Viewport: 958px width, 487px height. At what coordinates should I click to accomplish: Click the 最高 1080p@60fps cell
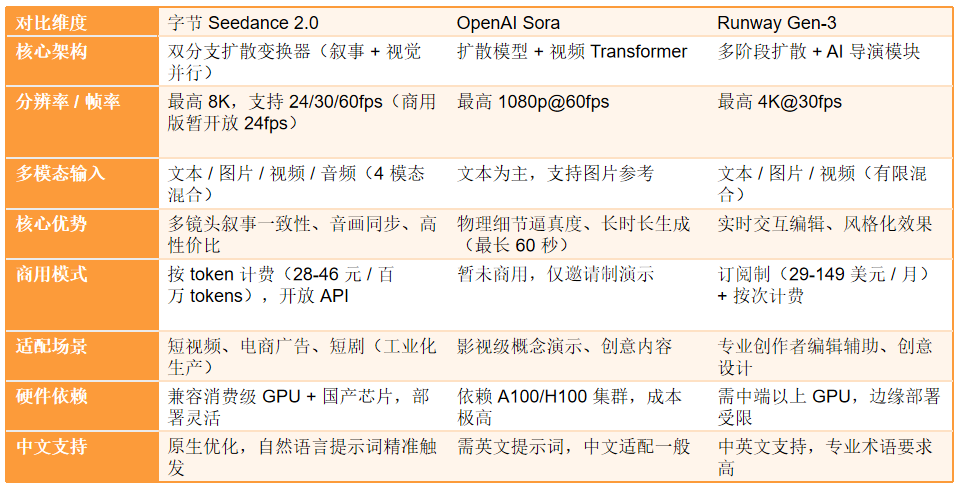pos(533,102)
